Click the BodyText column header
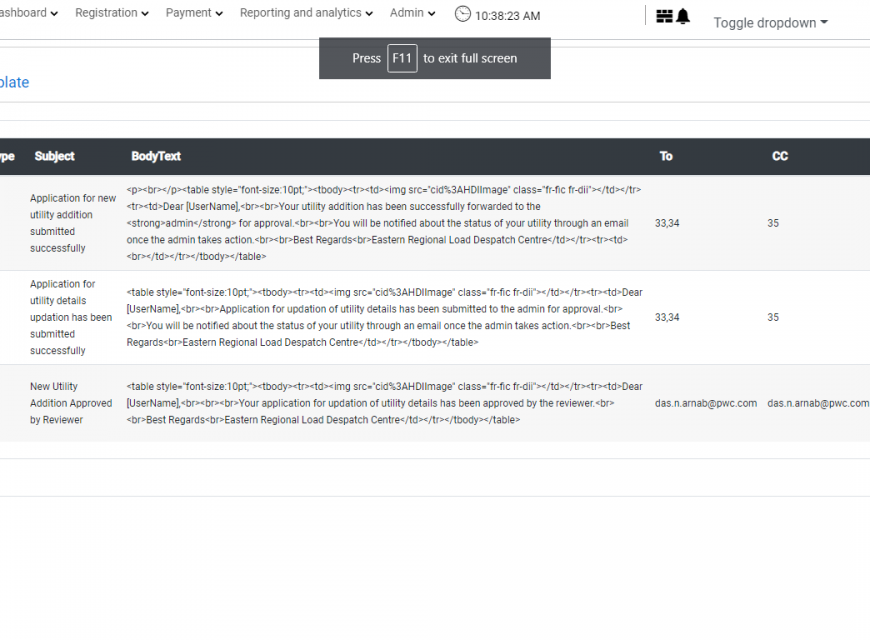Screen dimensions: 870x640 point(156,156)
